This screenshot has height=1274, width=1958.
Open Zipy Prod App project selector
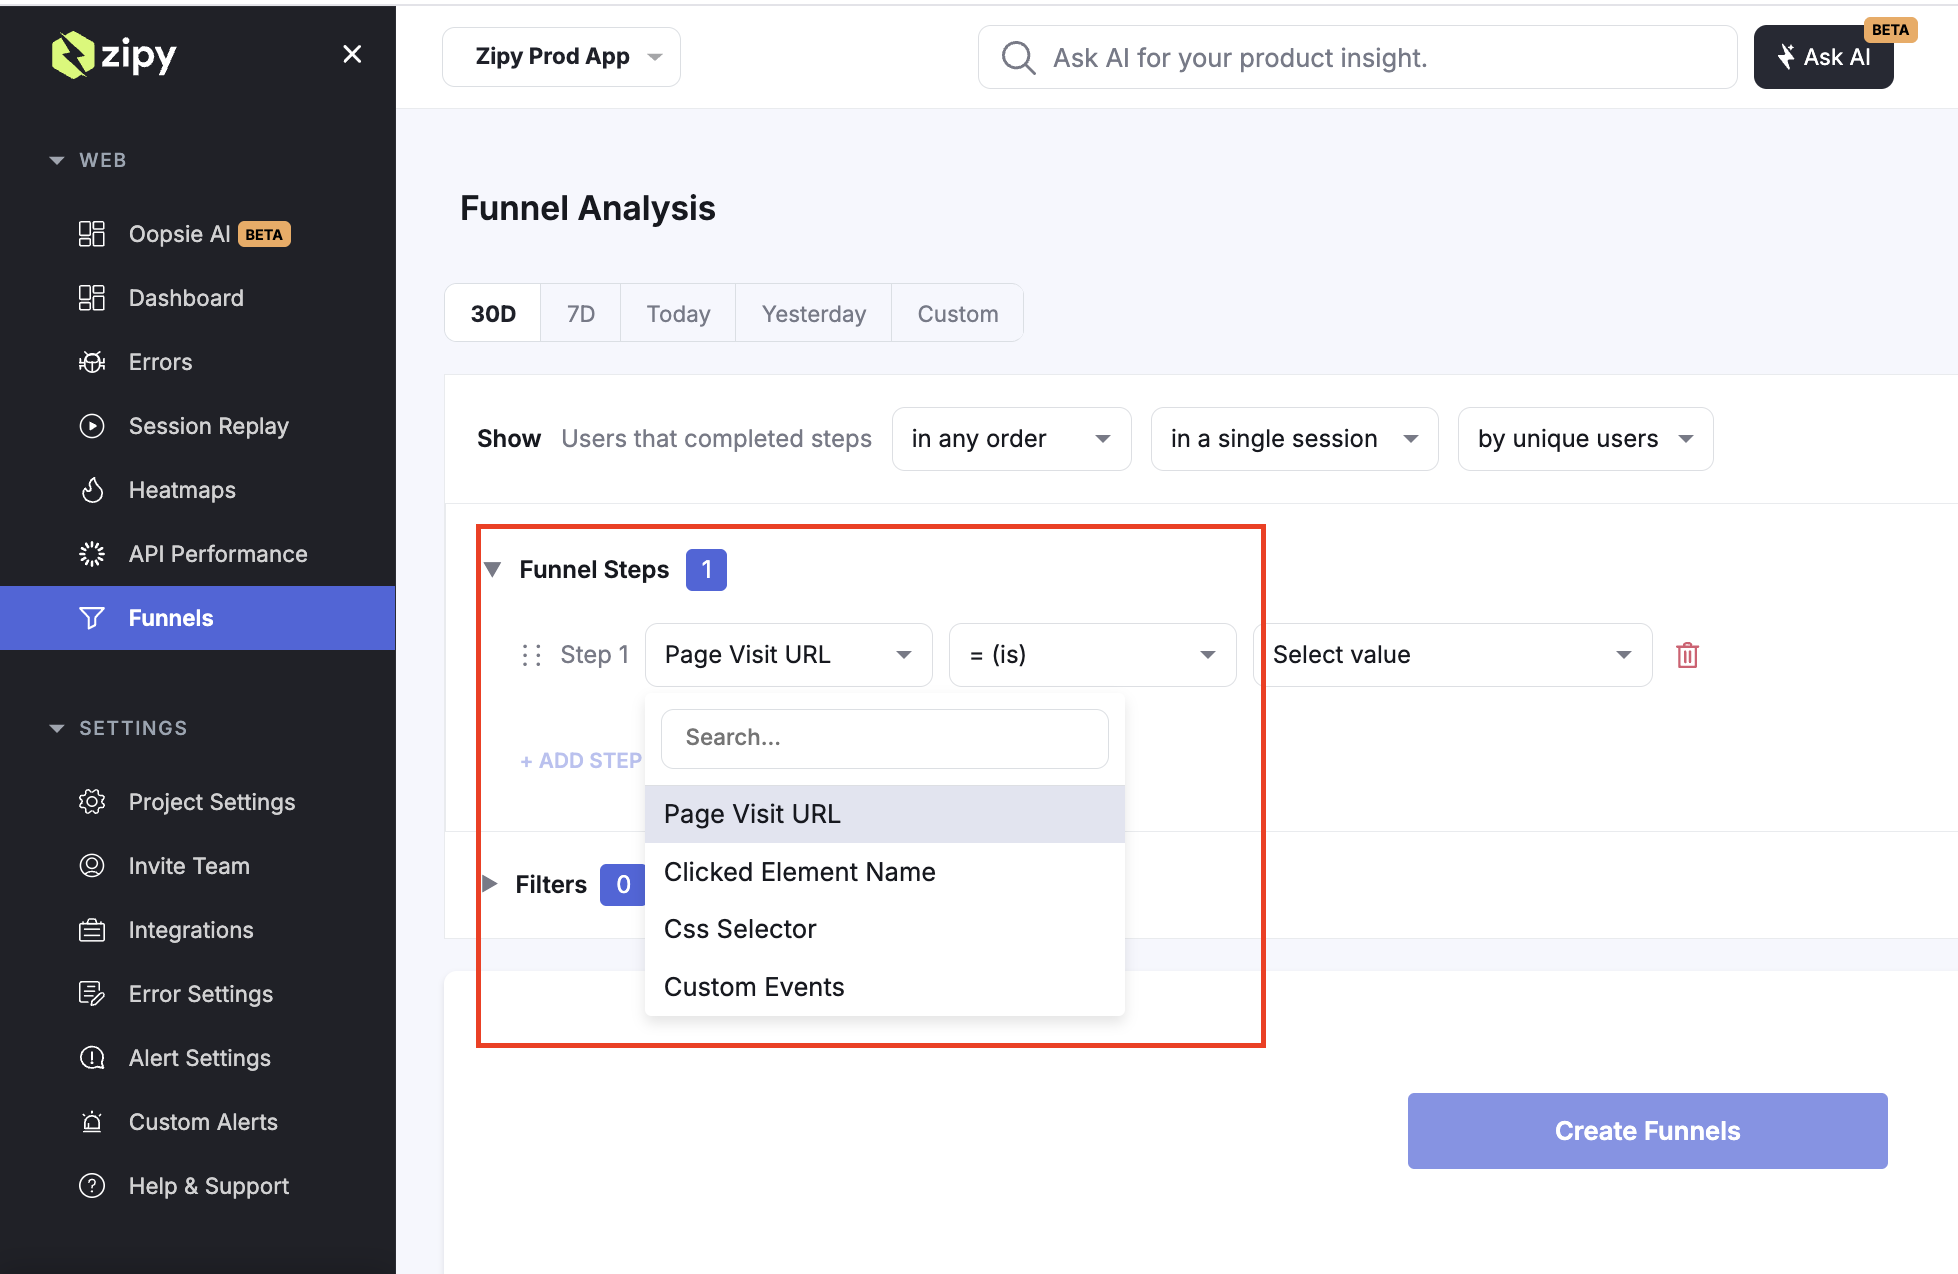(x=561, y=57)
